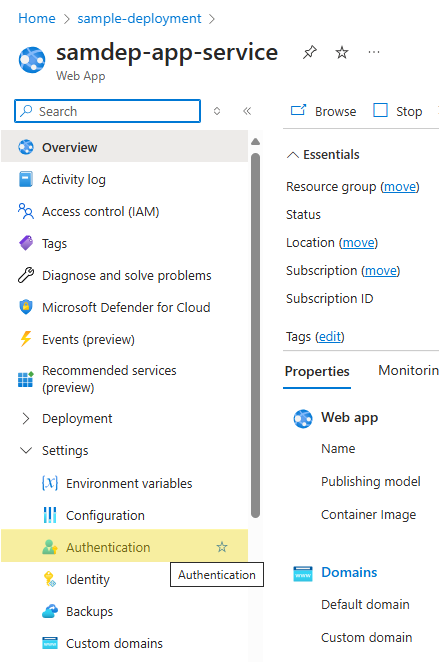Click the Events (preview) lightning icon
This screenshot has width=439, height=662.
pyautogui.click(x=26, y=339)
